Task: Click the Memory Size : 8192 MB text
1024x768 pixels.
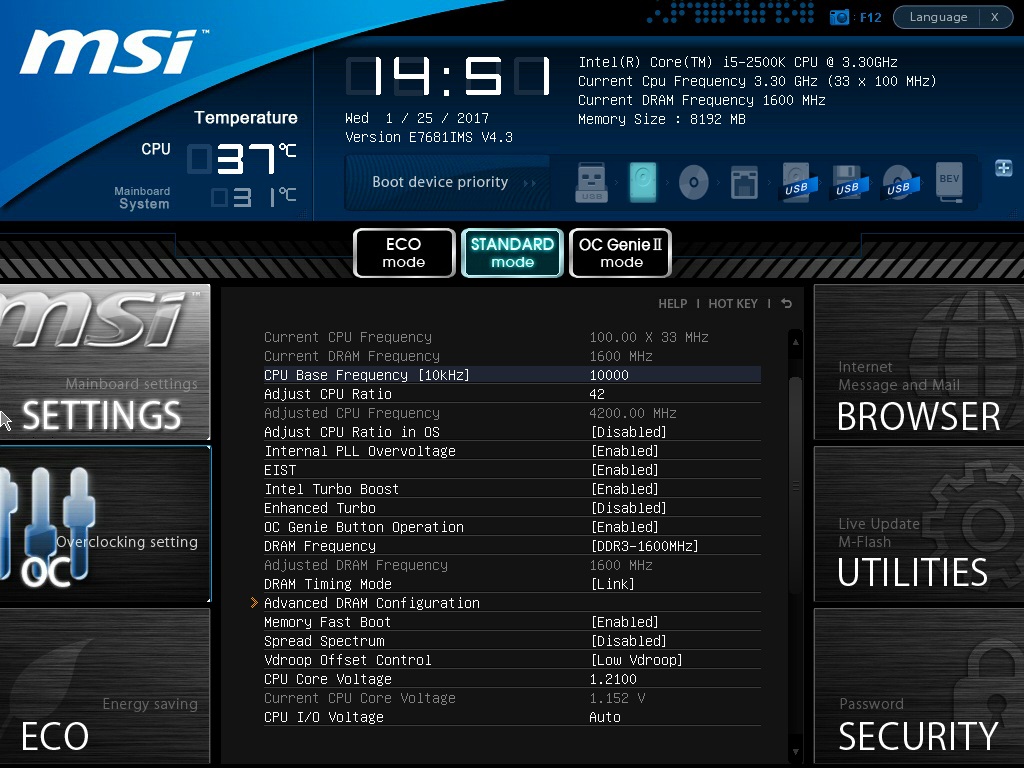Action: coord(662,120)
